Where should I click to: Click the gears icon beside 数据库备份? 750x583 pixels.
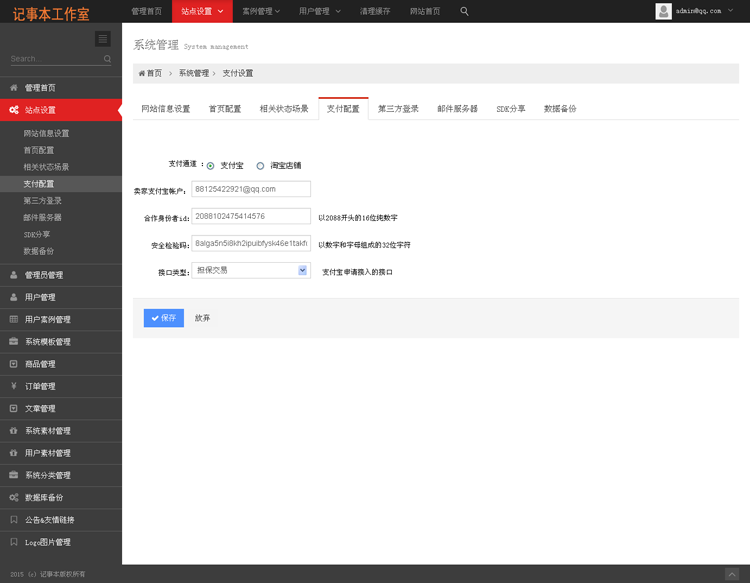(x=14, y=497)
